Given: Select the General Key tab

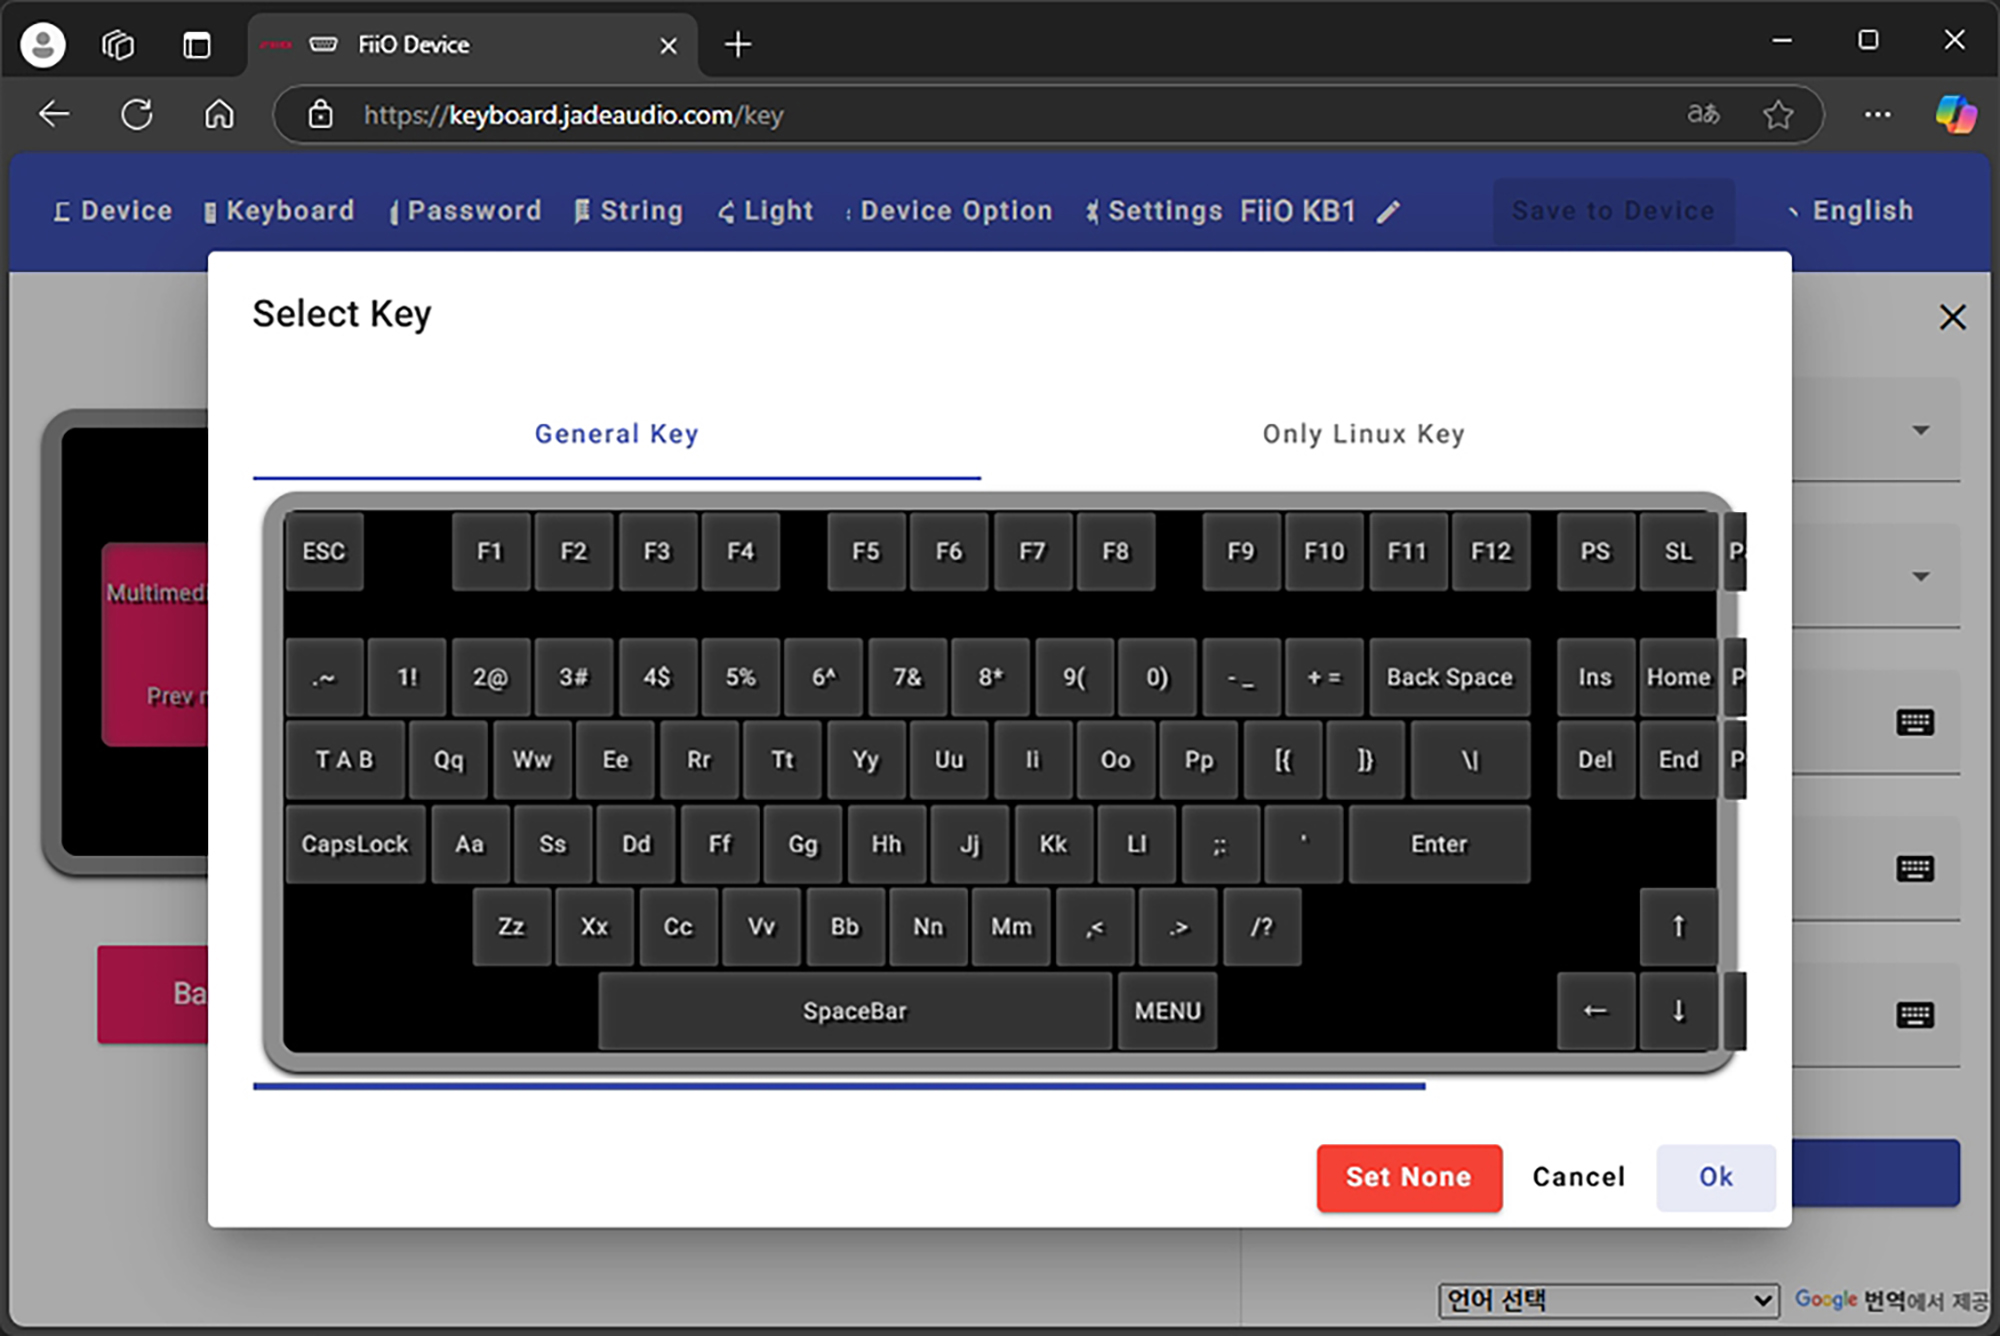Looking at the screenshot, I should (x=616, y=434).
